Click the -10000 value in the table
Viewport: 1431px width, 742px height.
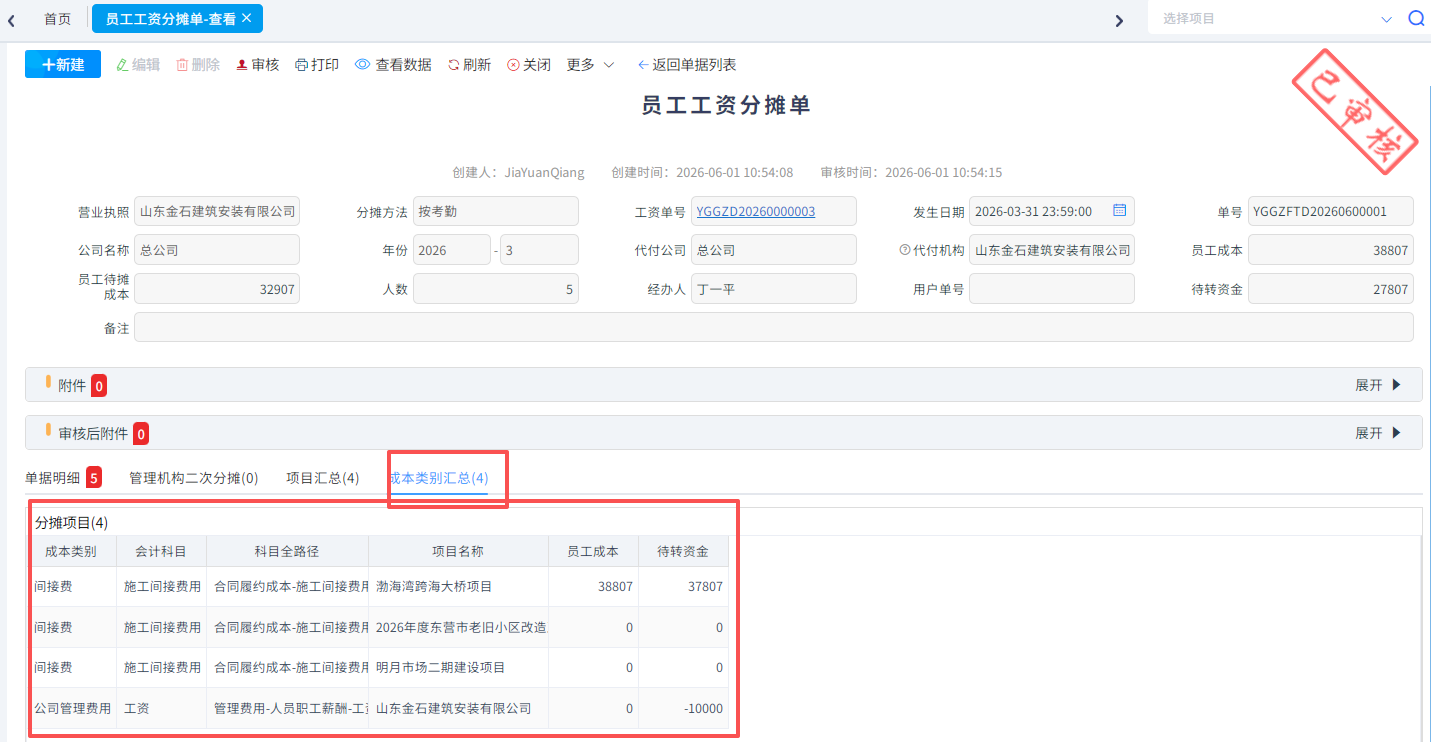click(683, 708)
